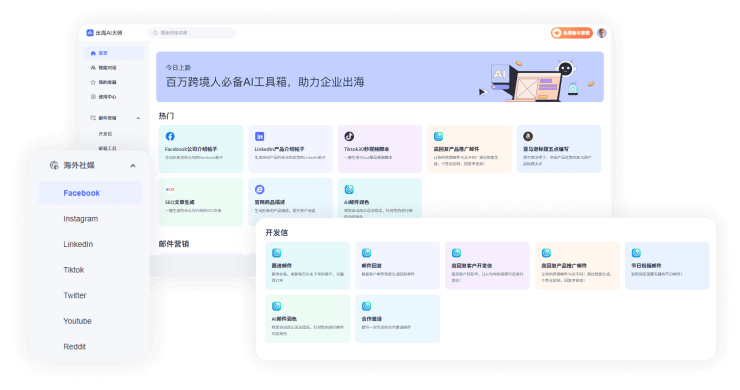Click mail icon on 高回复客户开发信 card
Image resolution: width=740 pixels, height=390 pixels.
(x=456, y=253)
